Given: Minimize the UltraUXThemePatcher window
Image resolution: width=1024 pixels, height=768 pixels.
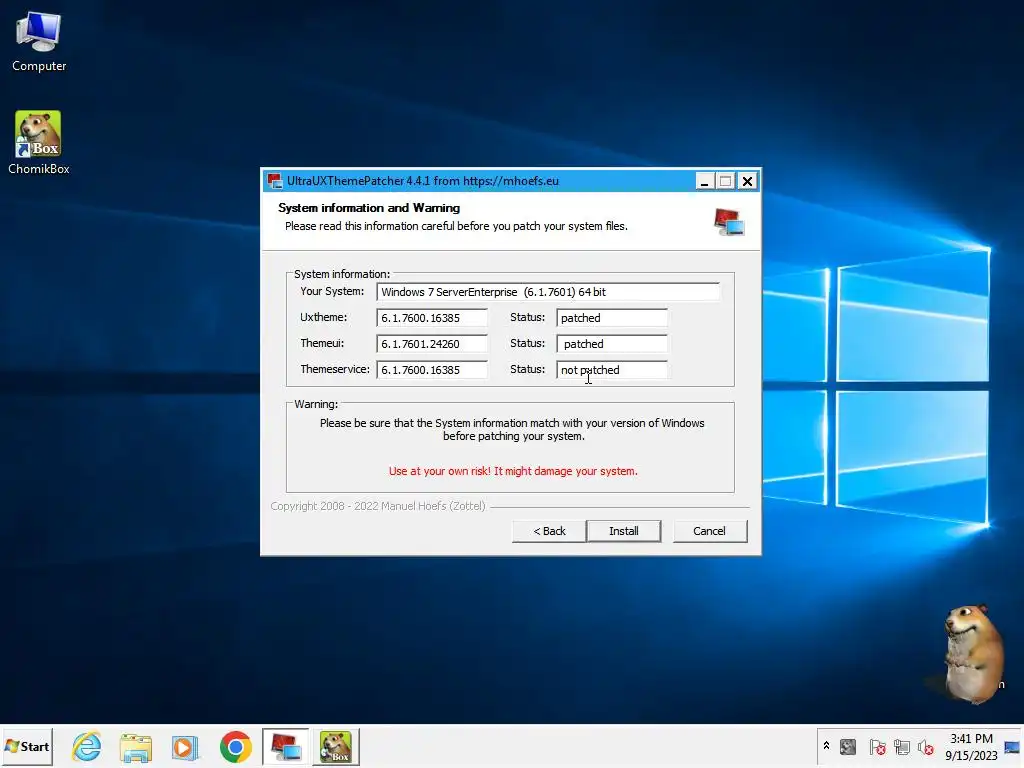Looking at the screenshot, I should (x=704, y=181).
